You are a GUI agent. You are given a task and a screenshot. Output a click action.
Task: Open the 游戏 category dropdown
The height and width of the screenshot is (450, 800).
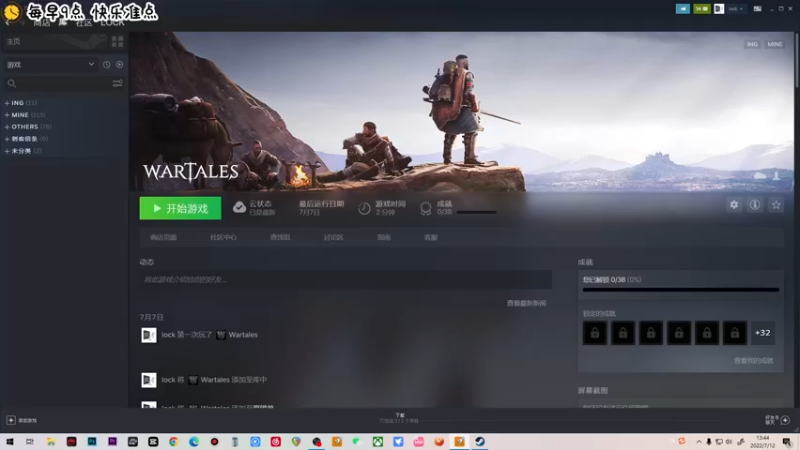point(50,65)
